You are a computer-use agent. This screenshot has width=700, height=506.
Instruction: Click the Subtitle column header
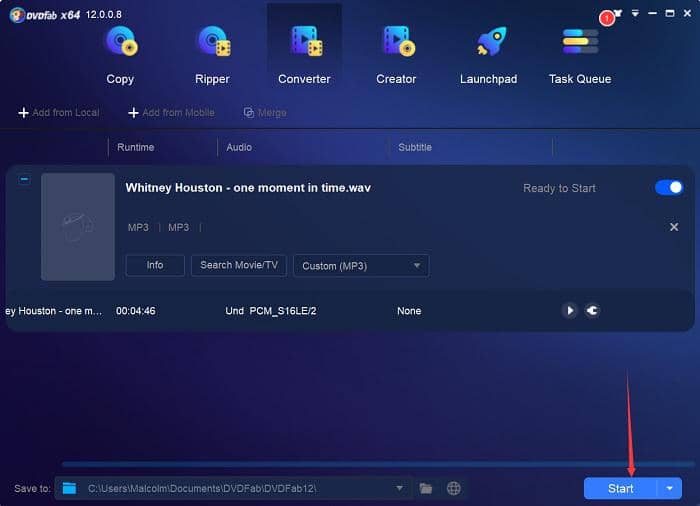point(415,147)
